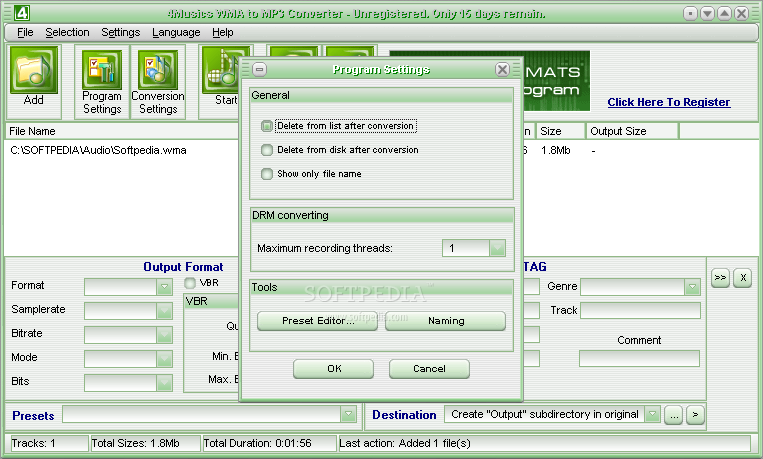Click the Program Settings dialog rollup icon
763x459 pixels.
(x=260, y=70)
